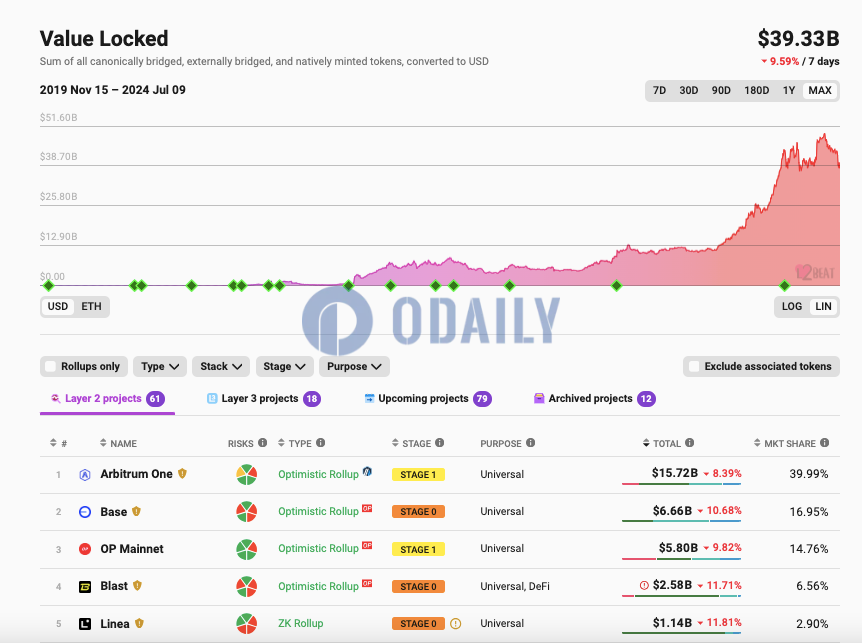The image size is (862, 643).
Task: Switch chart currency to USD
Action: point(58,307)
